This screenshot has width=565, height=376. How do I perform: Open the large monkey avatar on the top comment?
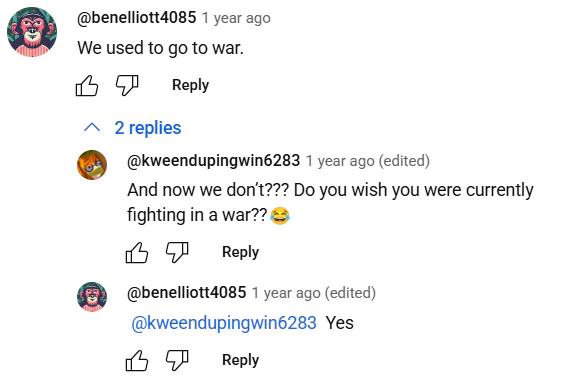click(x=32, y=32)
